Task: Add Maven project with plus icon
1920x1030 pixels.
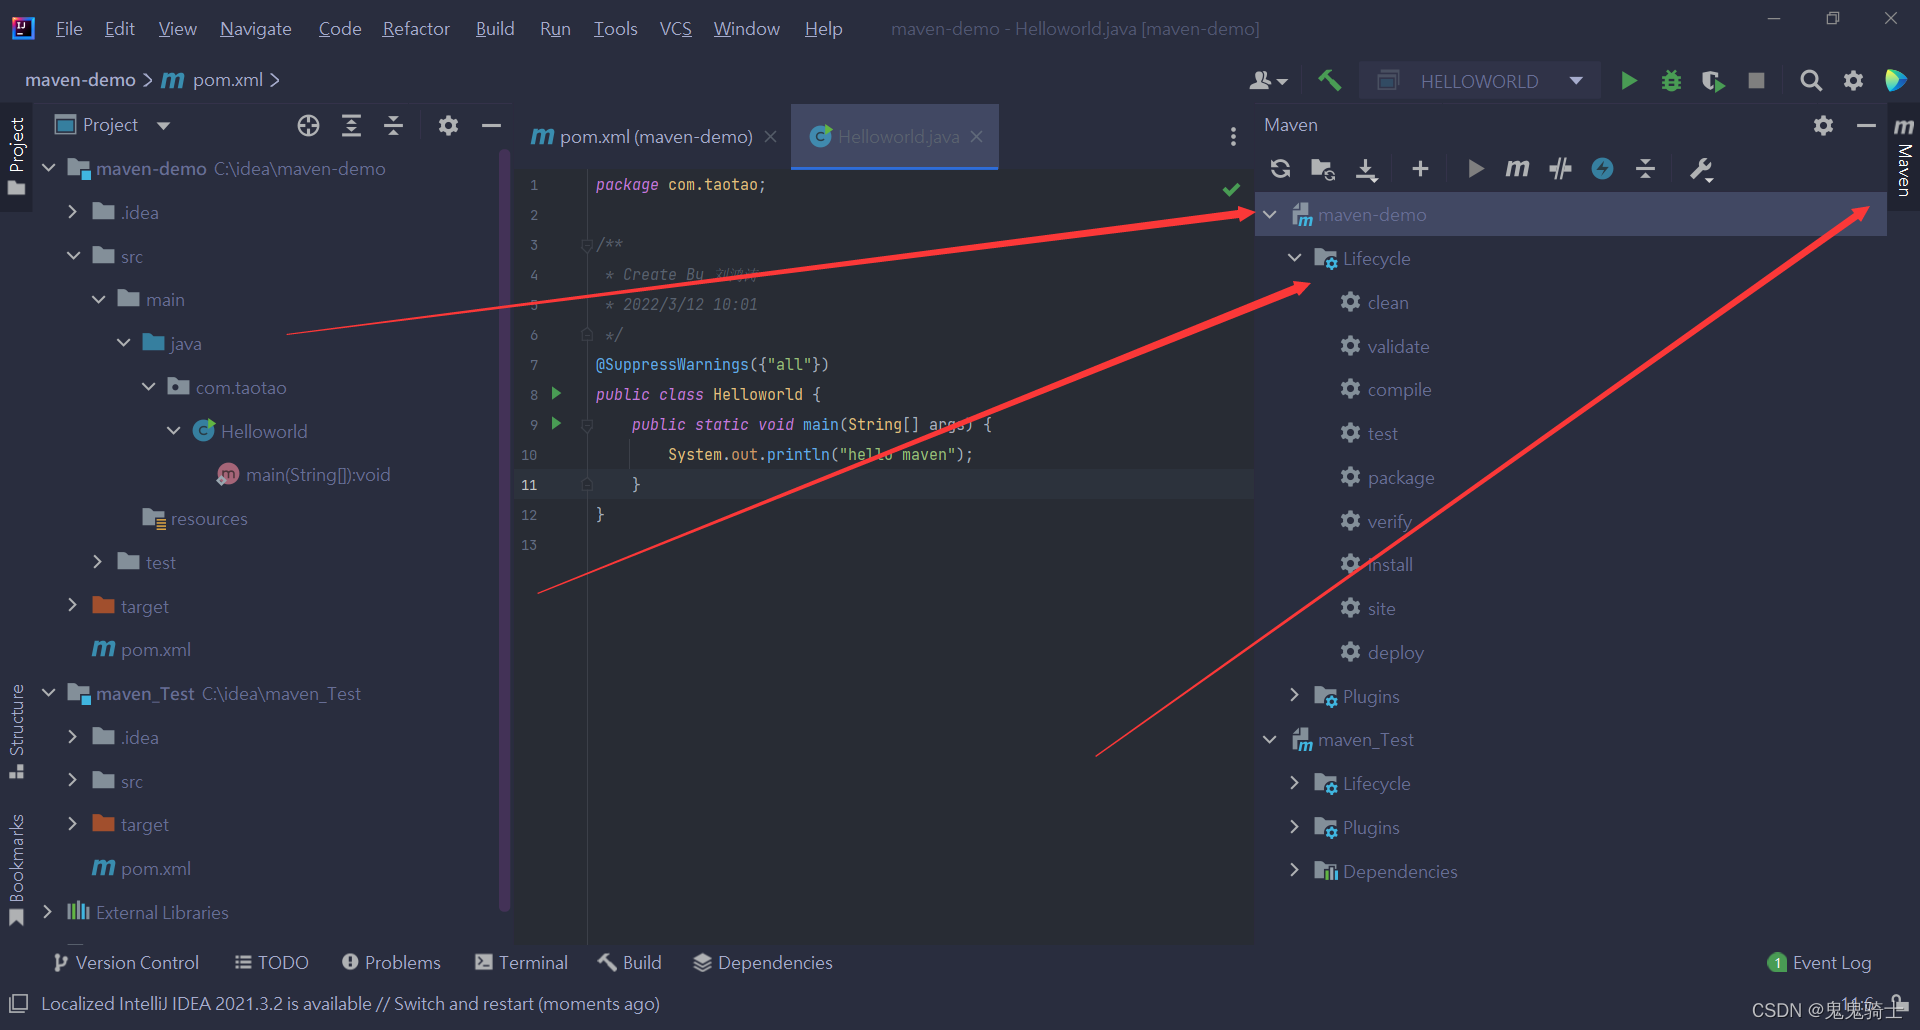Action: (x=1420, y=169)
